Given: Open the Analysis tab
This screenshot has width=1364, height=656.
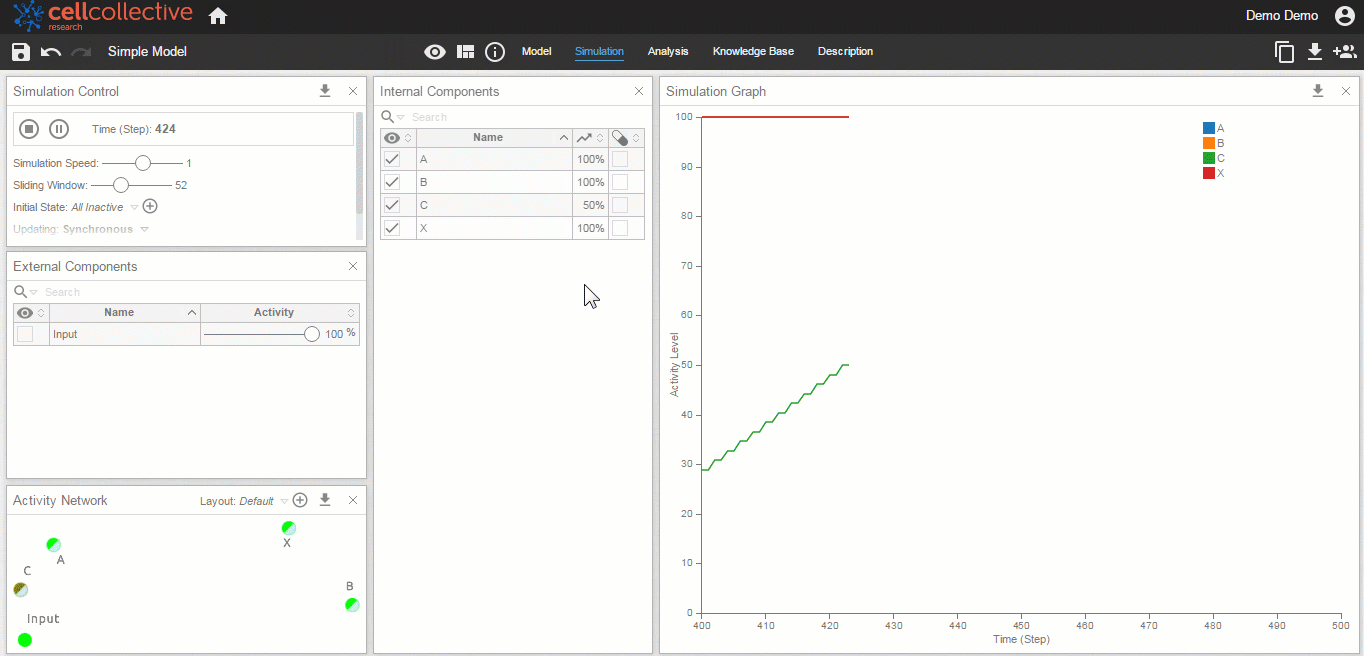Looking at the screenshot, I should tap(668, 51).
